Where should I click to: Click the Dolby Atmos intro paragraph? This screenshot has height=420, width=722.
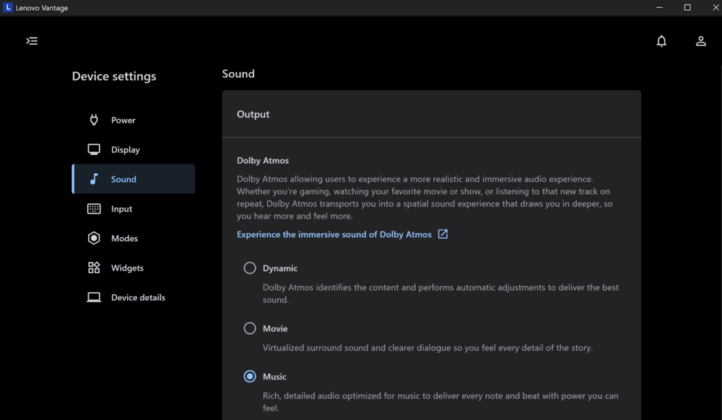[x=425, y=197]
